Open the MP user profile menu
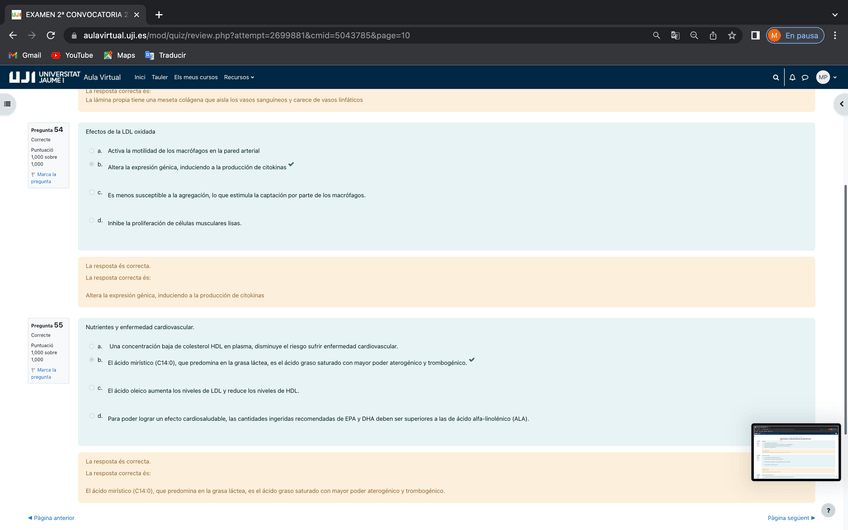 click(x=824, y=77)
